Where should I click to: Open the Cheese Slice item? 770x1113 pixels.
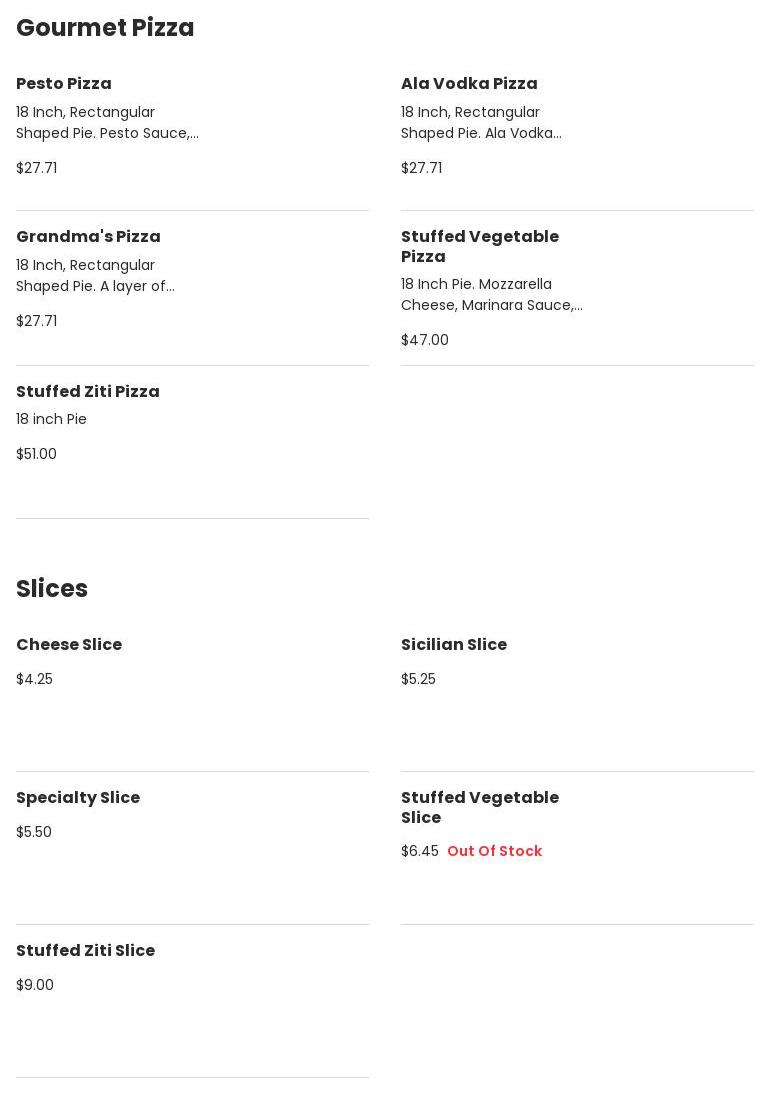(x=69, y=645)
